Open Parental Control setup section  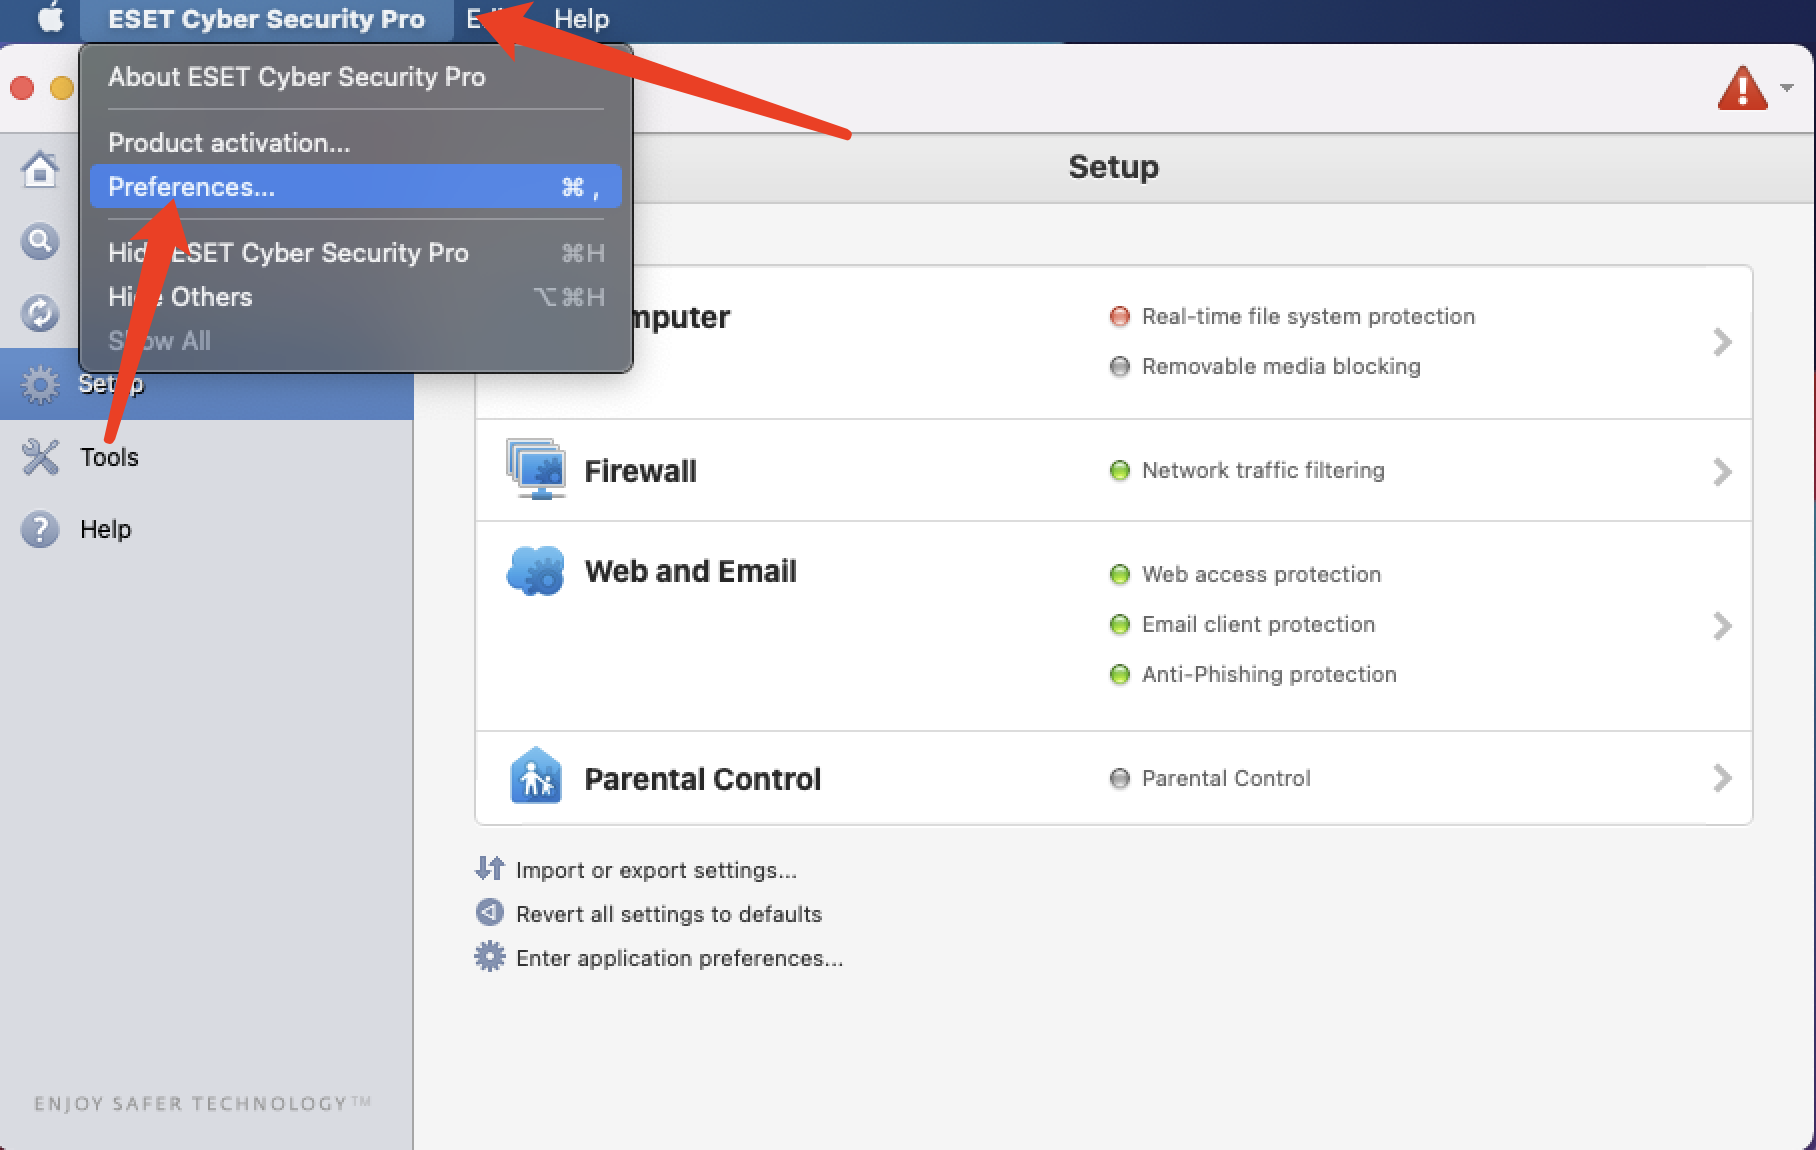click(1114, 778)
